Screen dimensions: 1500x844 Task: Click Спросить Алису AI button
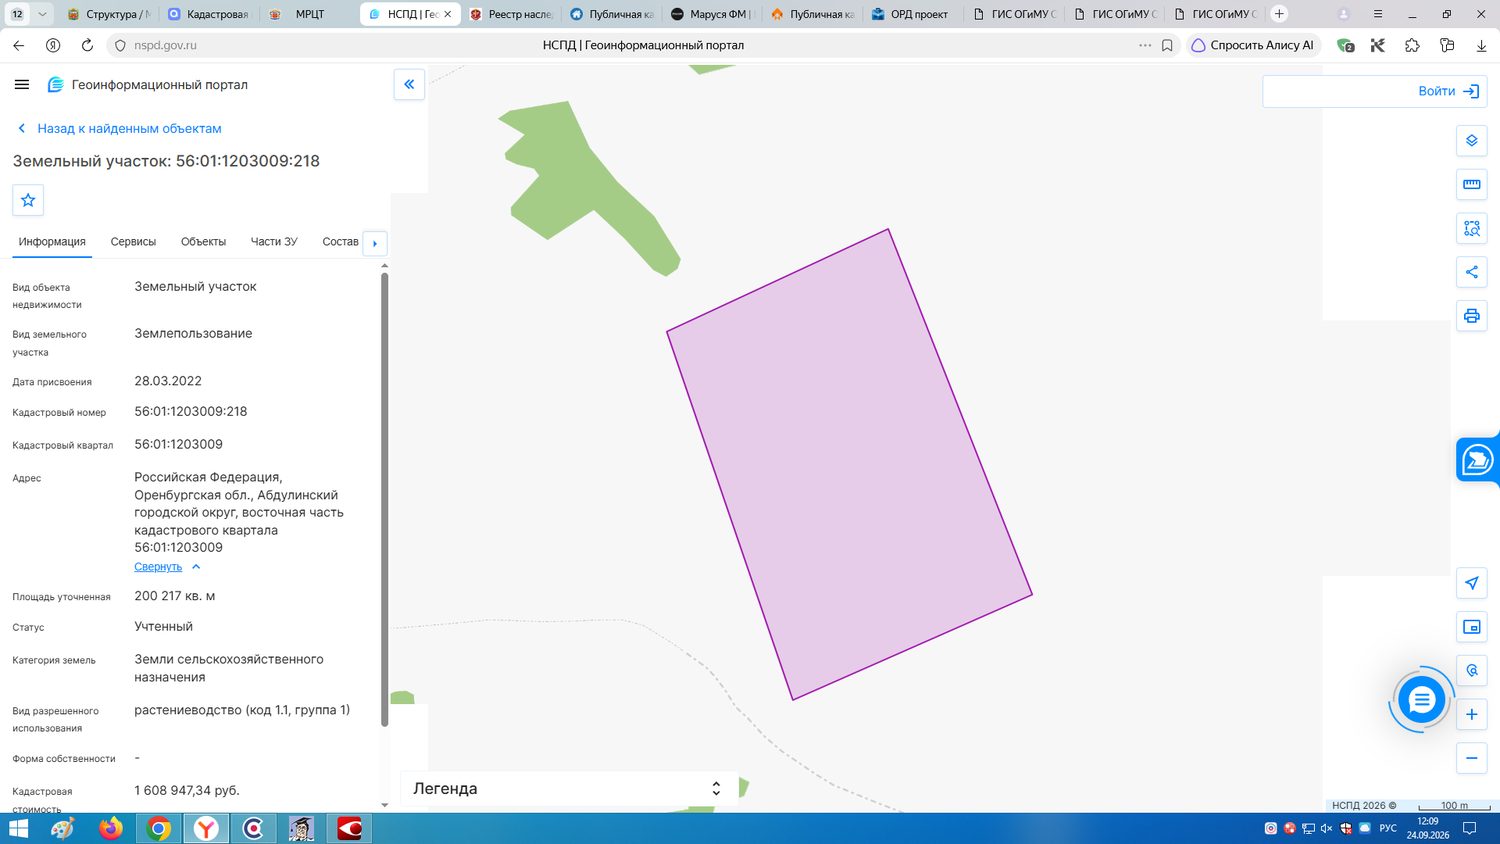(1253, 45)
